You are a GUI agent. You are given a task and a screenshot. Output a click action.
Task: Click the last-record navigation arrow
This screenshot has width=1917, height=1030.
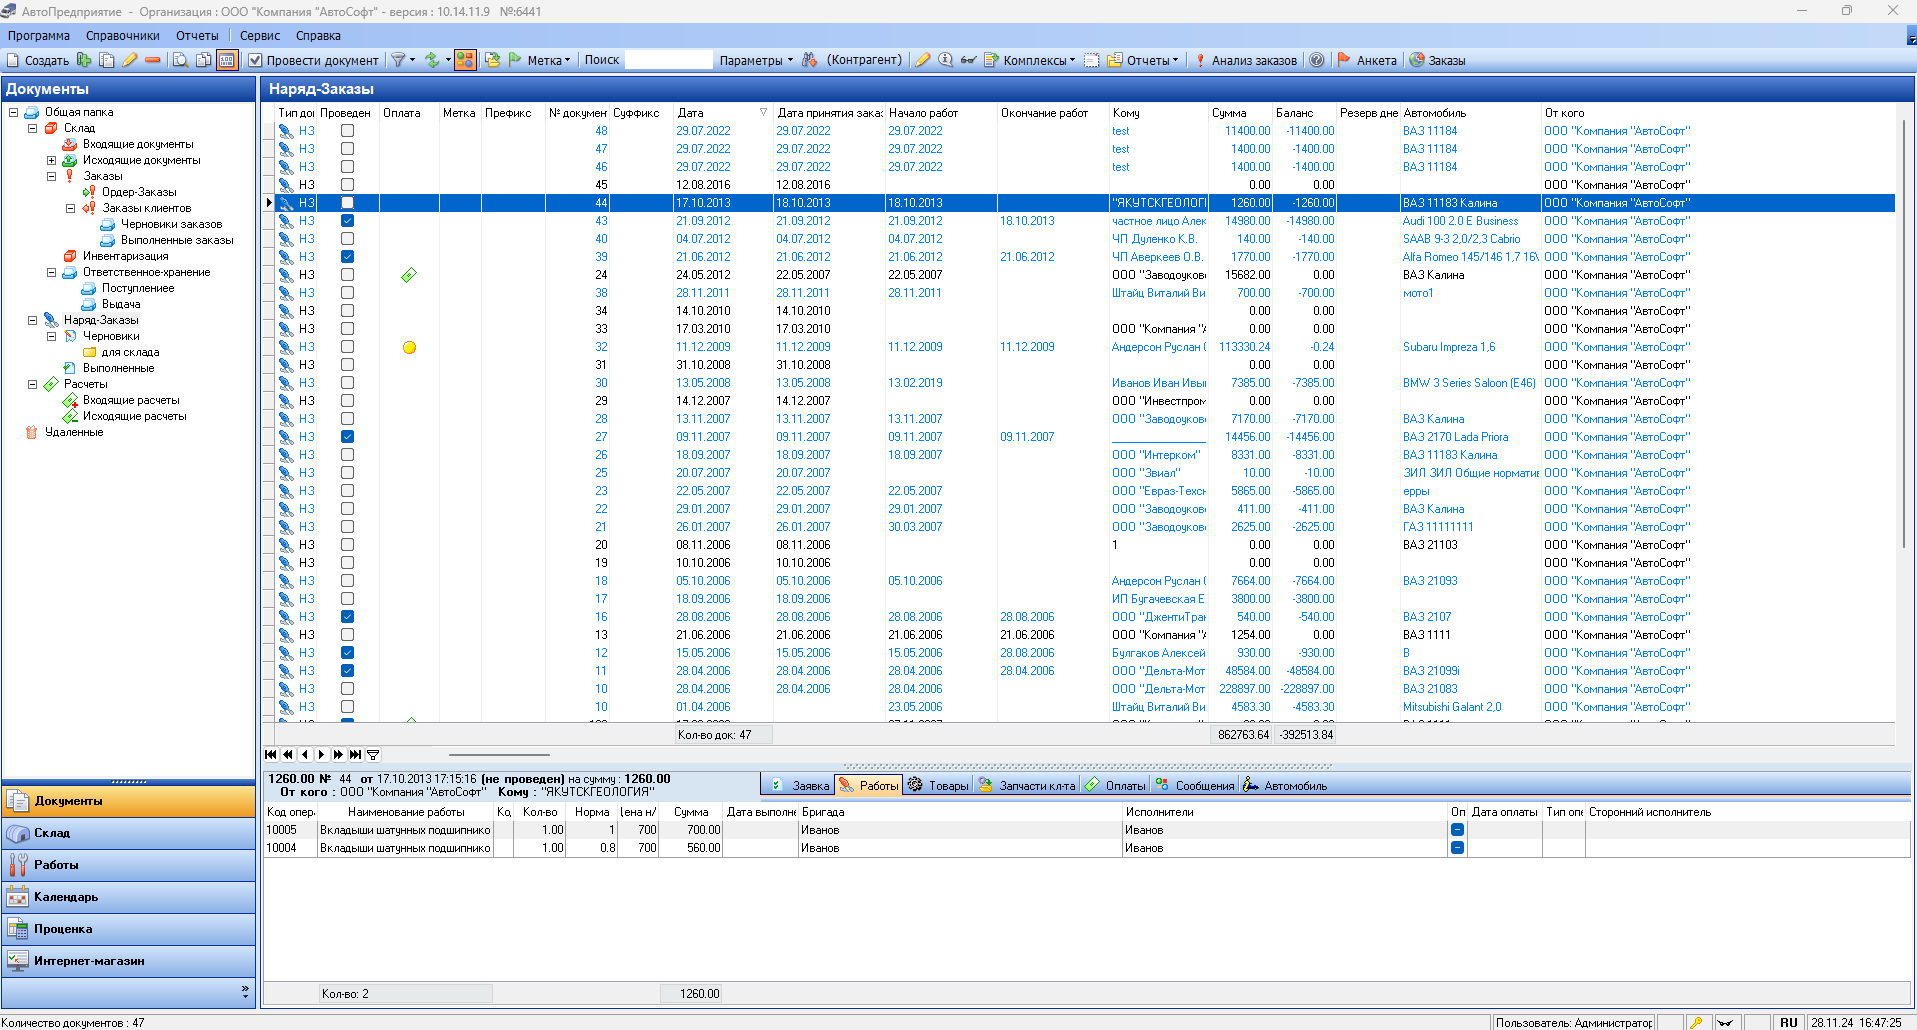(x=355, y=755)
